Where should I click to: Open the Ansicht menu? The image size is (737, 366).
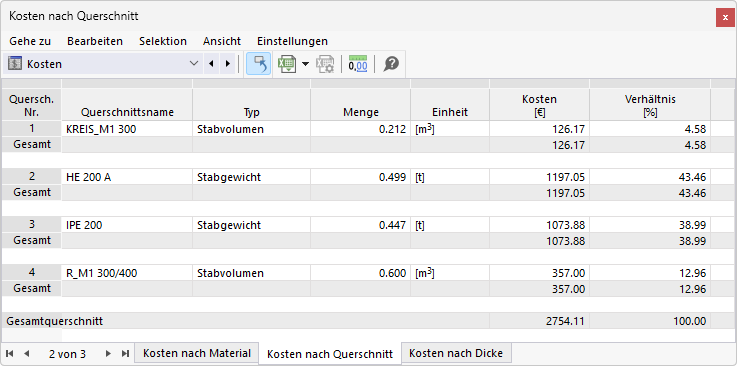(222, 41)
